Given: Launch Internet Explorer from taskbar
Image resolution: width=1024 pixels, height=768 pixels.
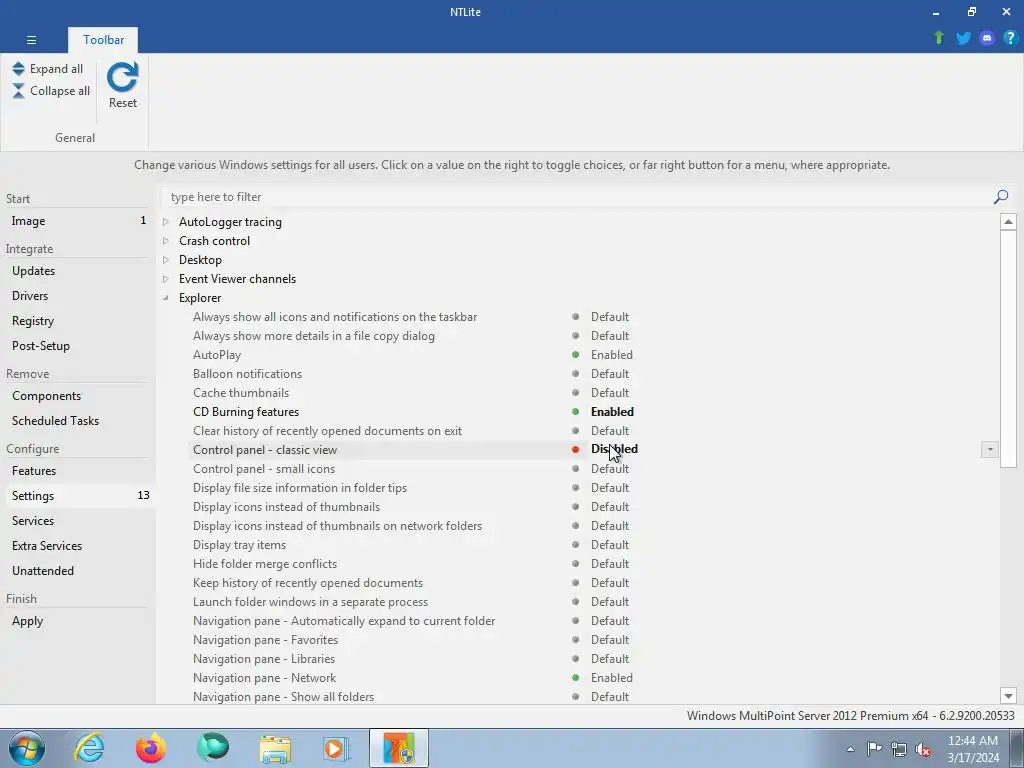Looking at the screenshot, I should point(89,748).
